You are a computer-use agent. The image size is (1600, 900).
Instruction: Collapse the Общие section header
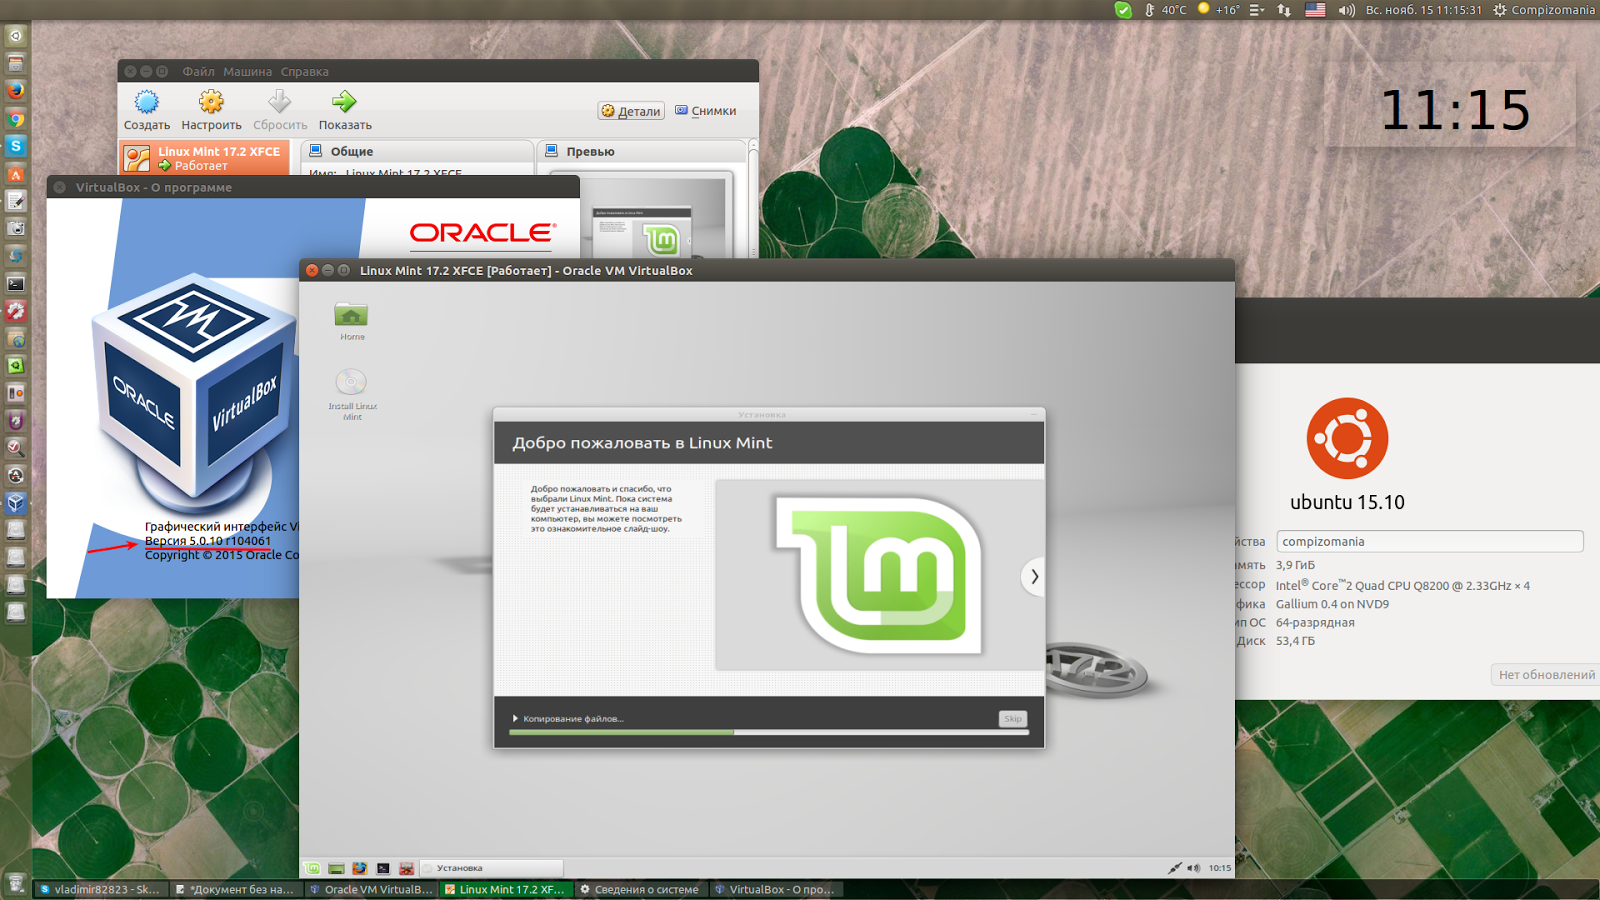click(x=417, y=151)
